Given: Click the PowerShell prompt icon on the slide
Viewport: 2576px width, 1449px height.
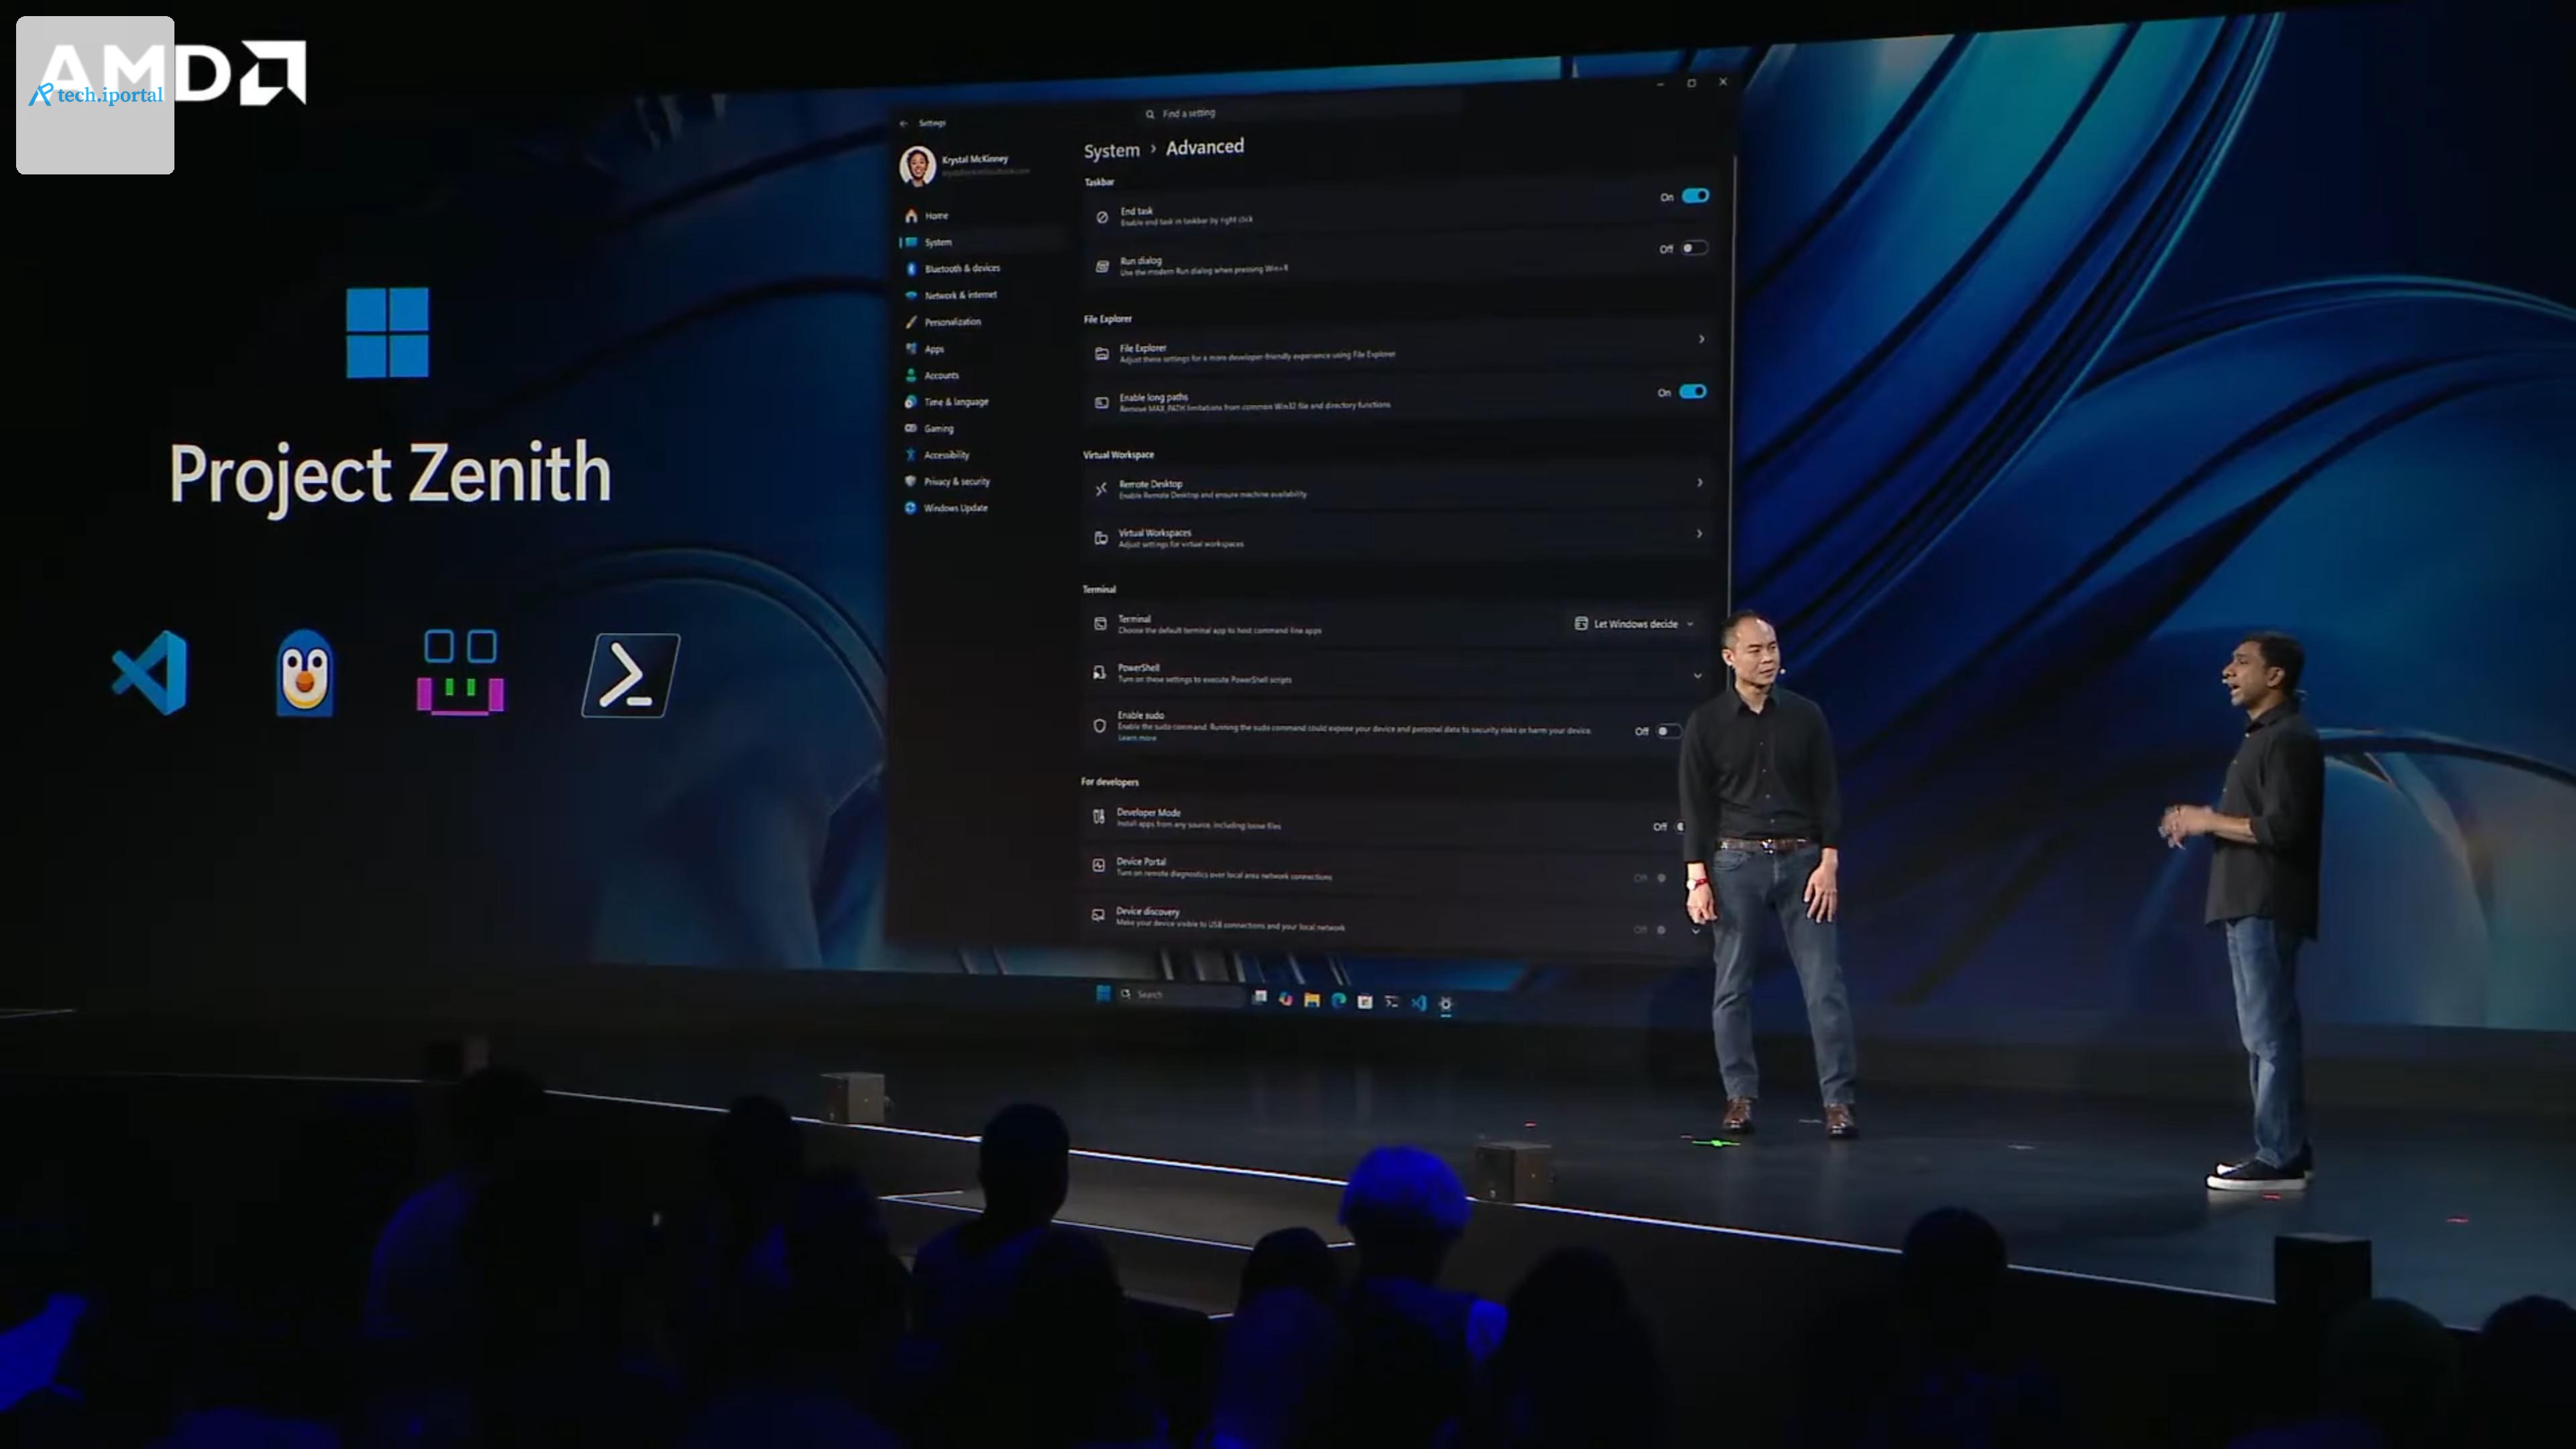Looking at the screenshot, I should coord(631,675).
